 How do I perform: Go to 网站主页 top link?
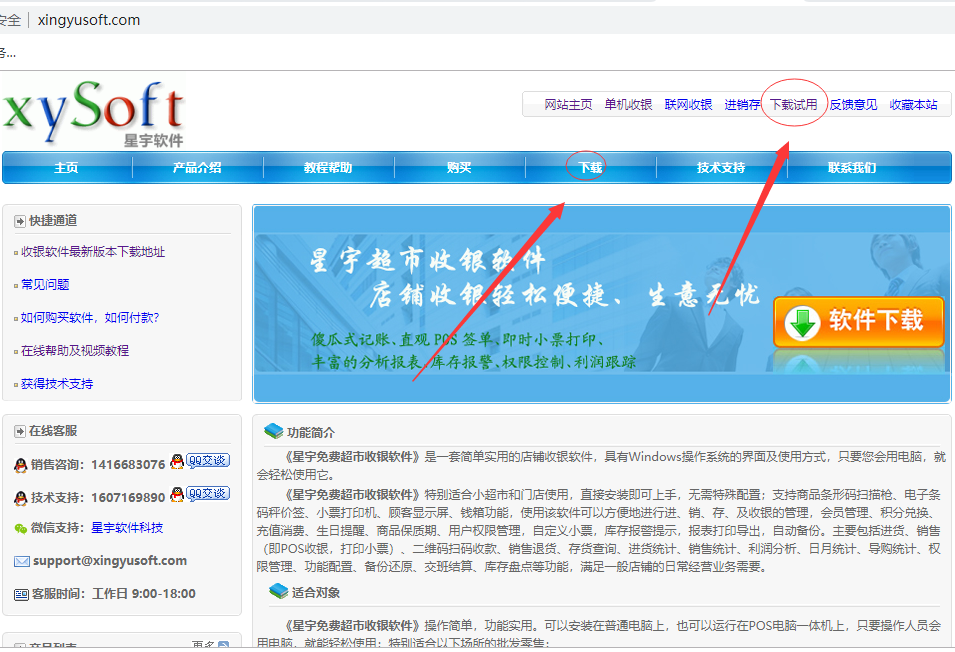[x=568, y=105]
